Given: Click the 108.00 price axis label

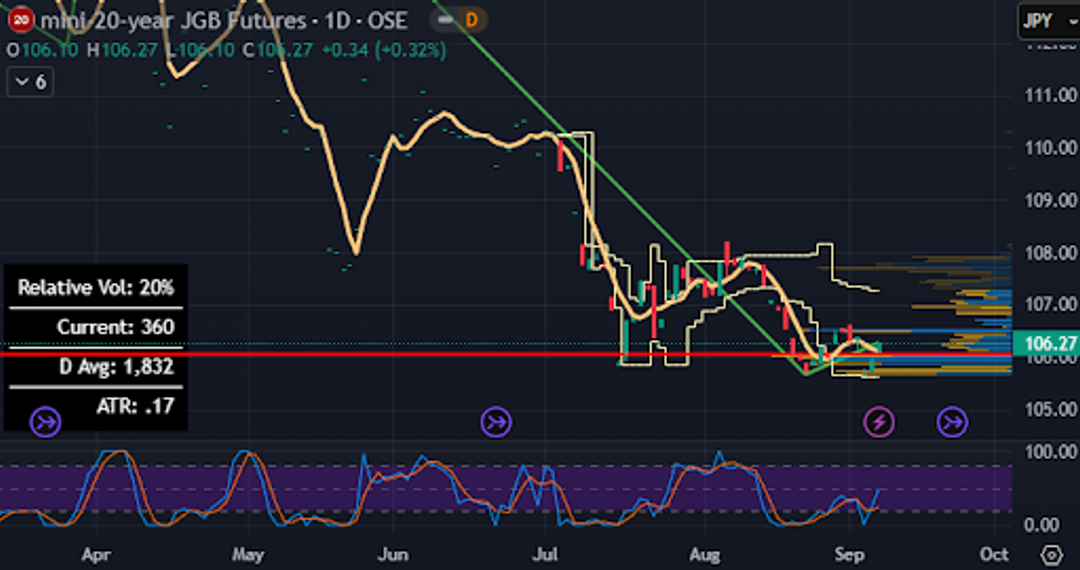Looking at the screenshot, I should (x=1051, y=253).
